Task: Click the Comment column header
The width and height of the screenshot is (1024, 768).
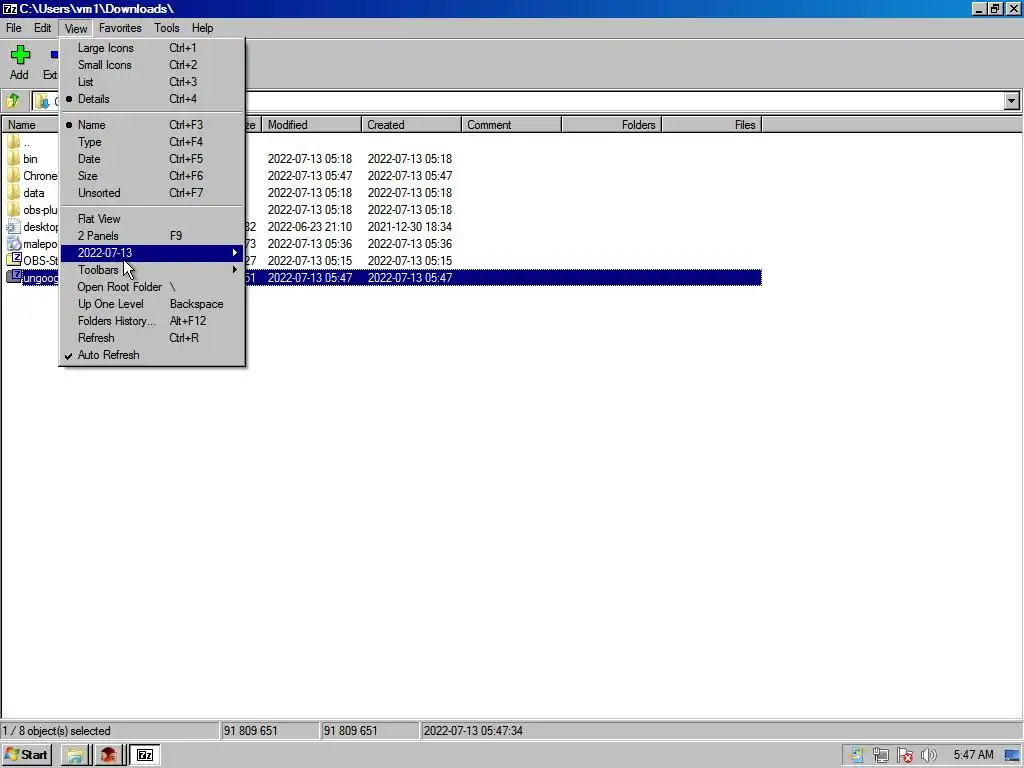Action: (x=511, y=125)
